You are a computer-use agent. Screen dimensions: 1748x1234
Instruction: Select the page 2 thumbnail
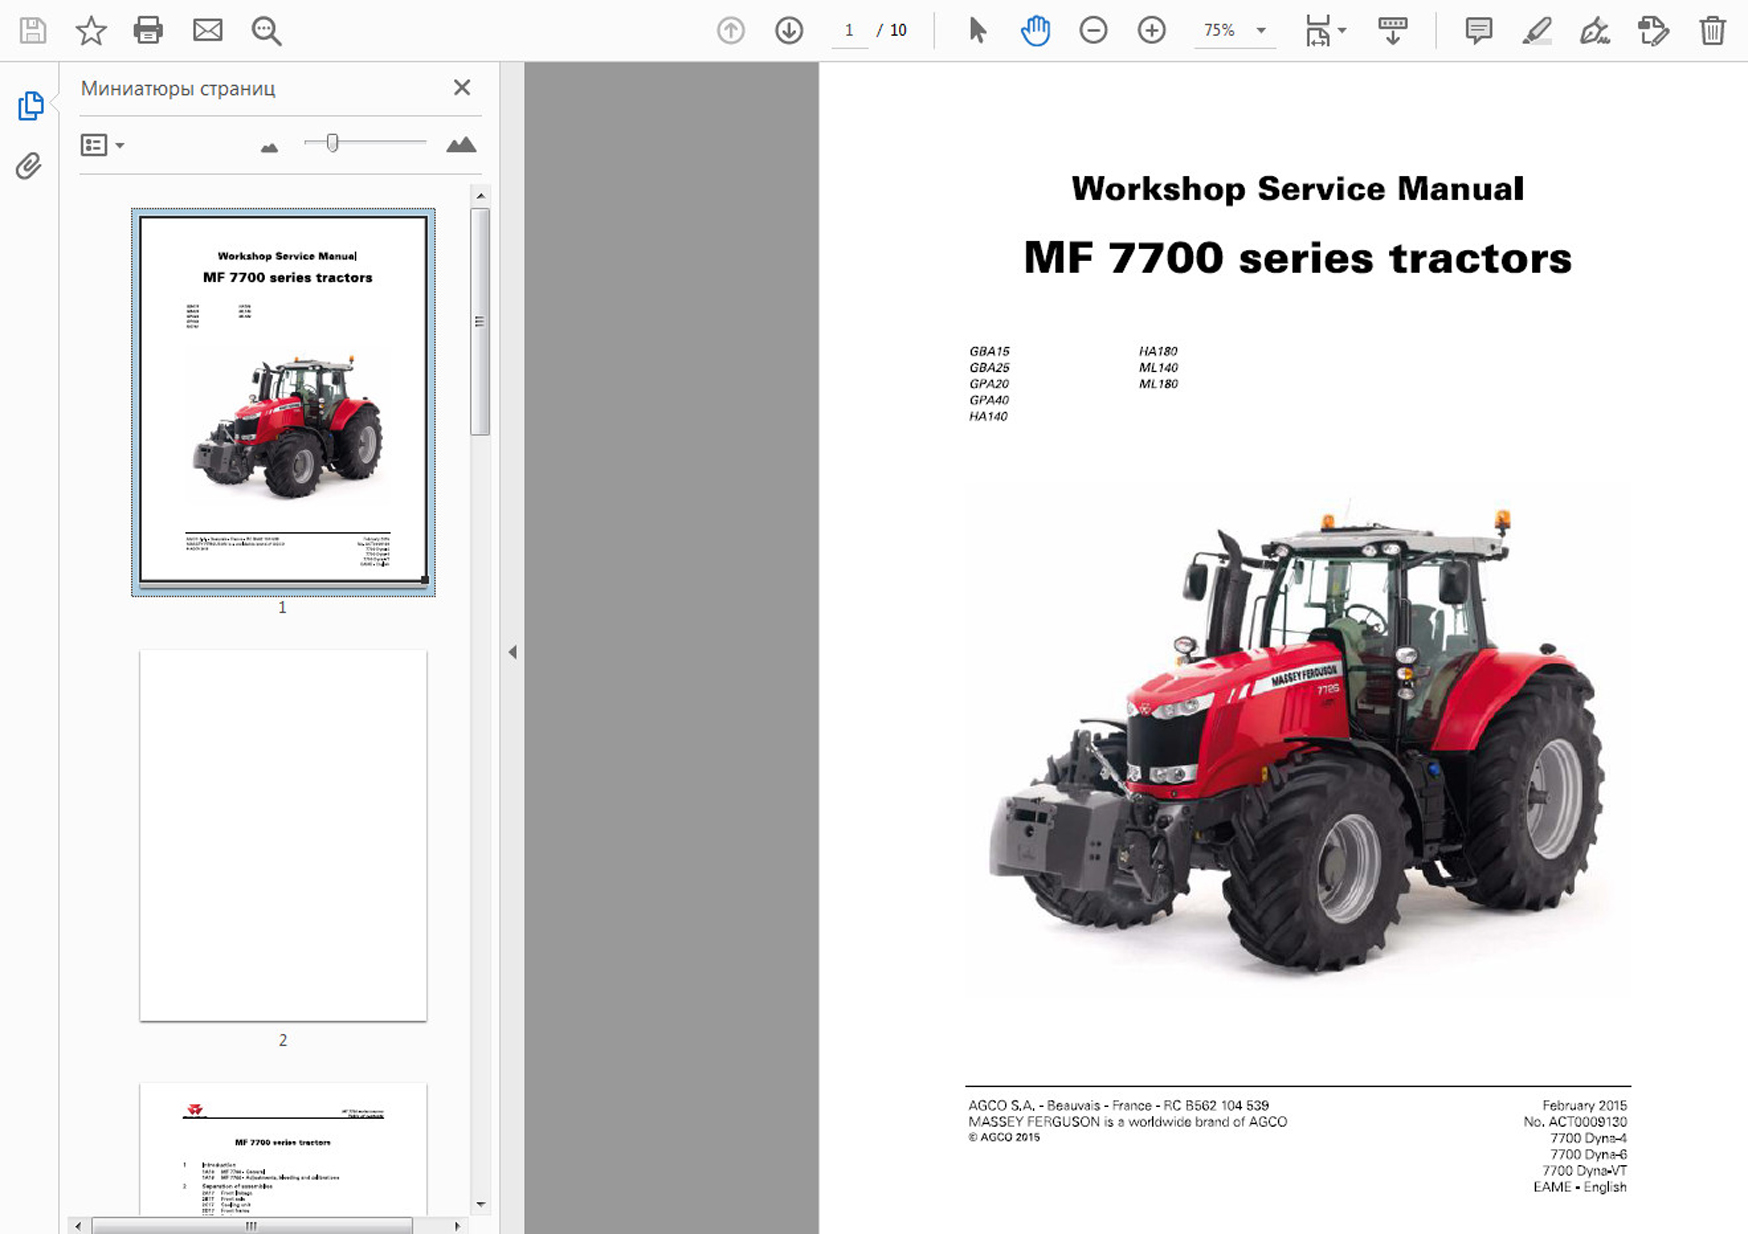283,835
